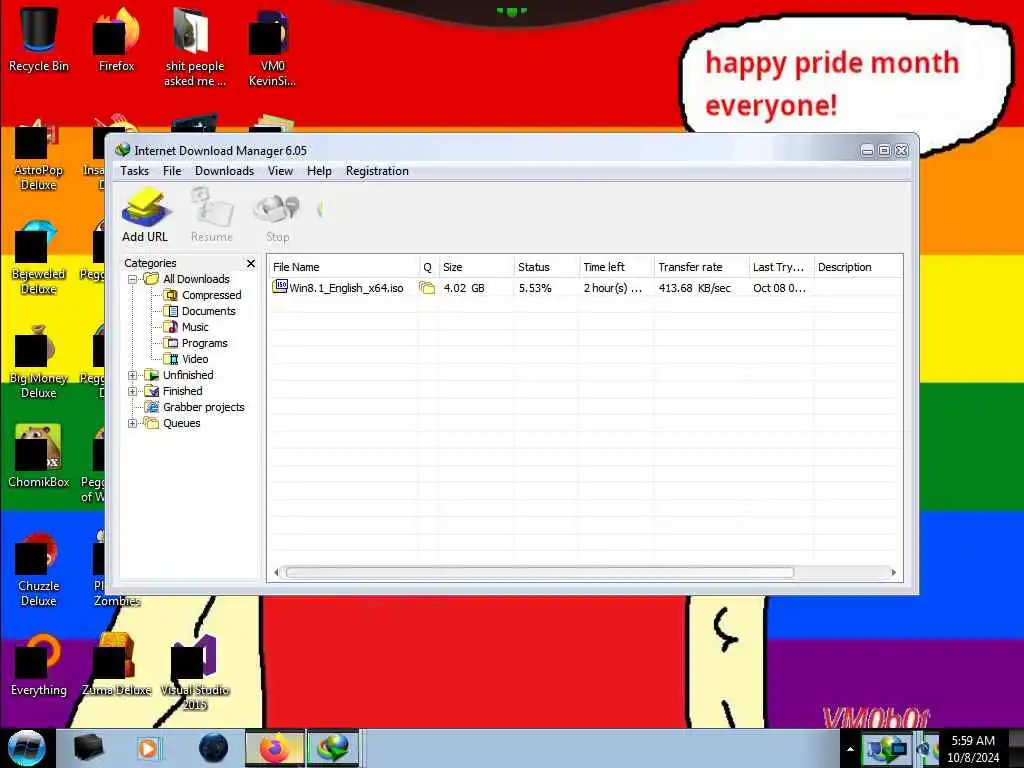The image size is (1024, 768).
Task: Select Win8.1_English_x64.iso download row
Action: [585, 288]
